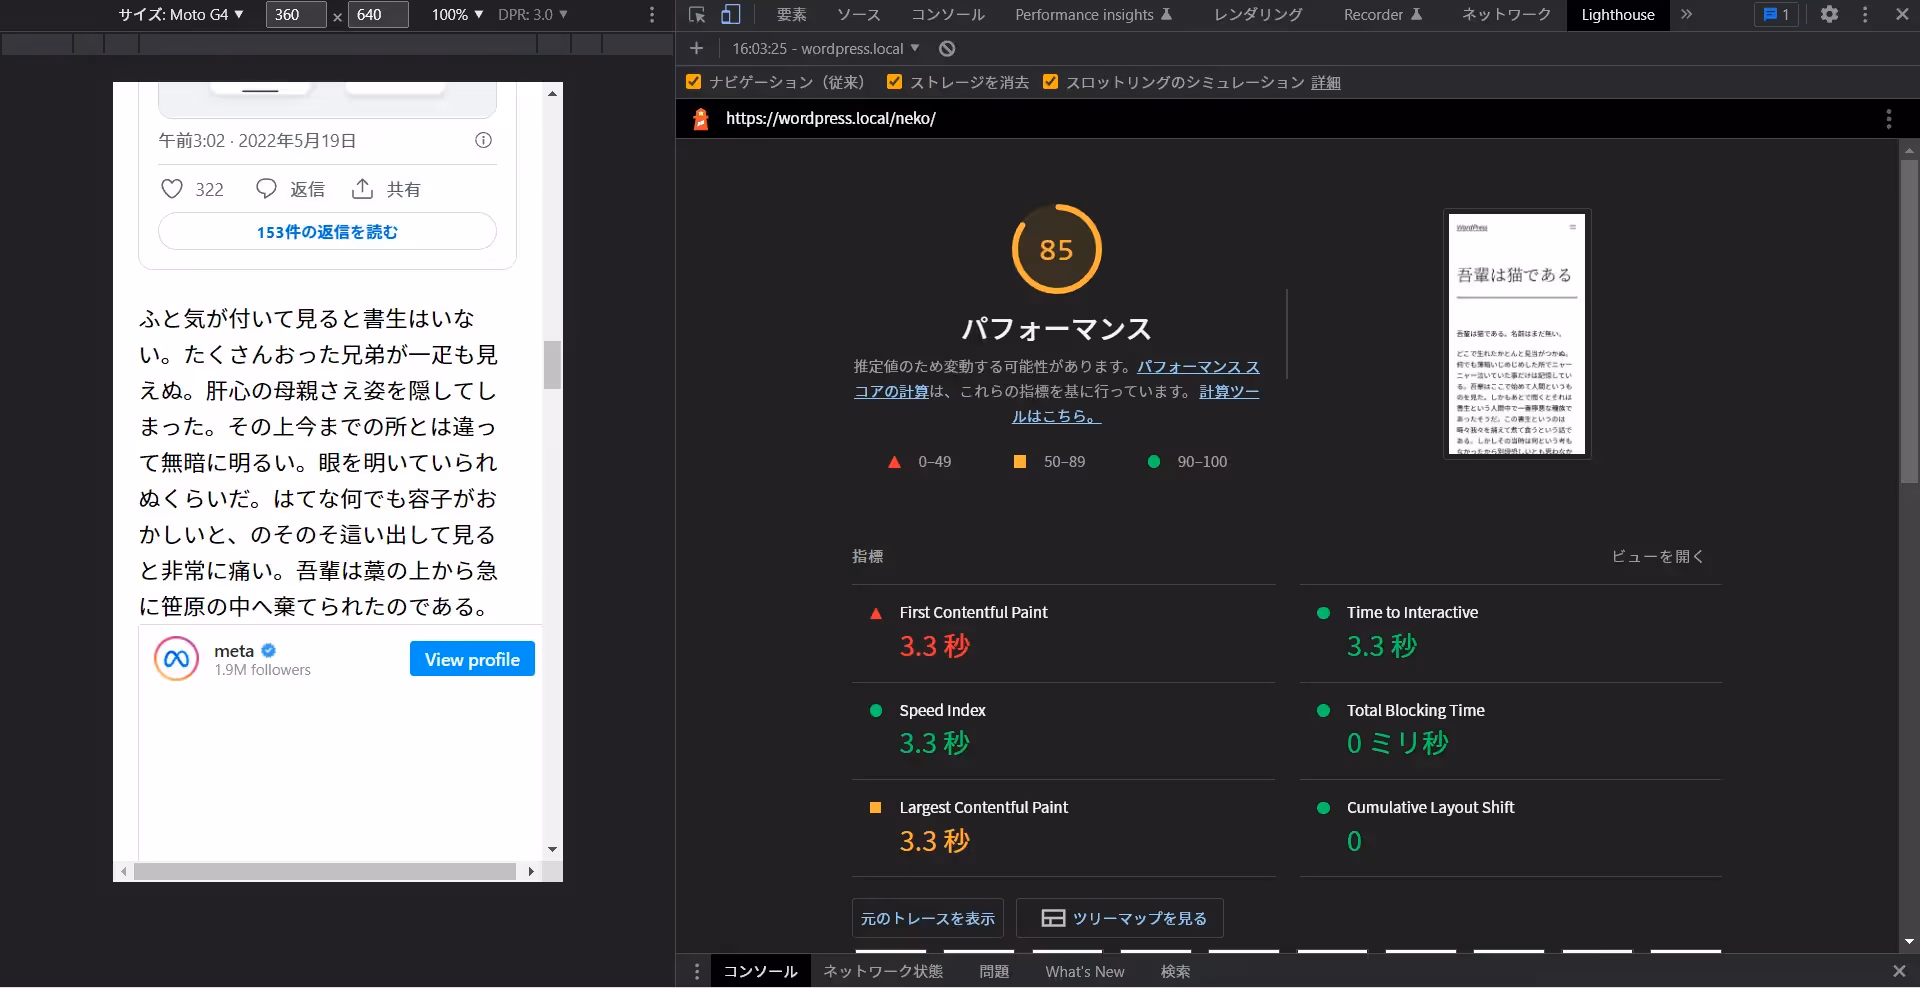The image size is (1920, 988).
Task: Open DevTools settings gear
Action: coord(1829,15)
